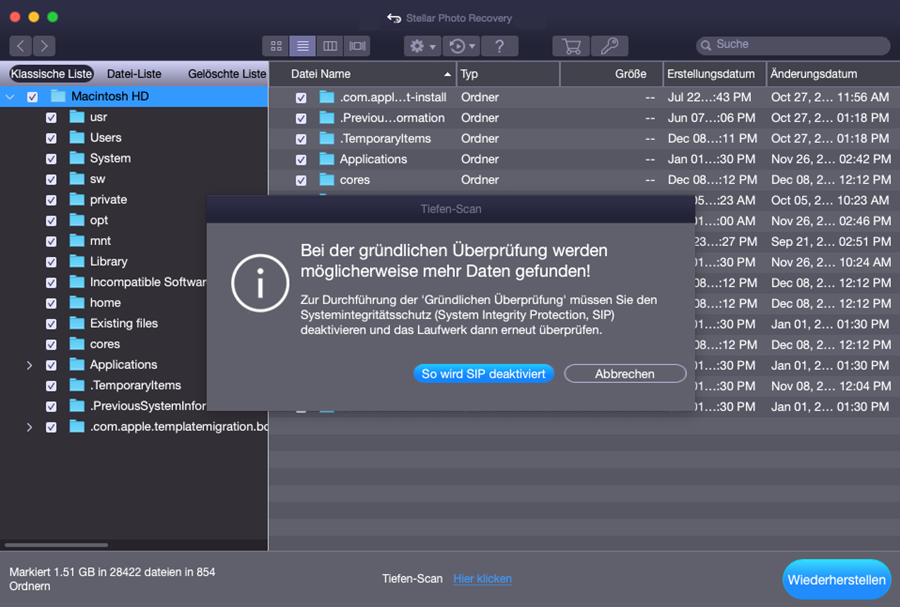The width and height of the screenshot is (900, 607).
Task: Collapse the Macintosh HD tree node
Action: pos(10,97)
